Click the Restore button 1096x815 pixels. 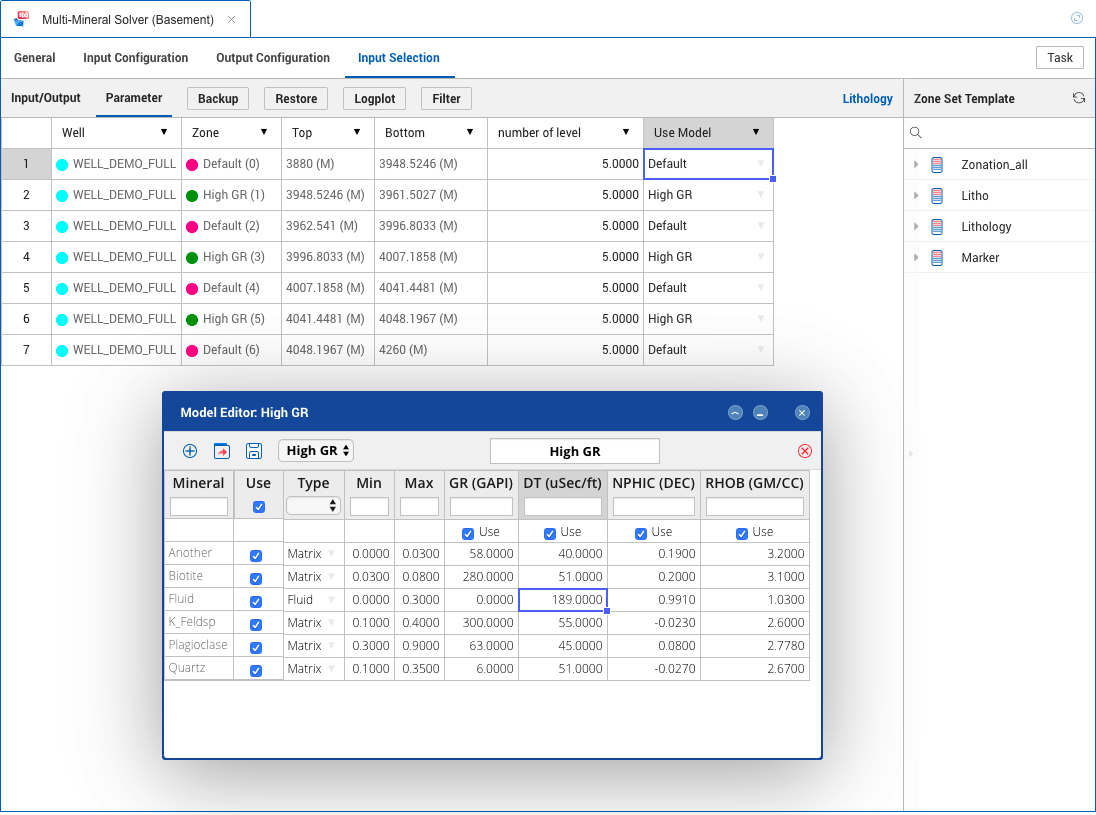pos(296,99)
